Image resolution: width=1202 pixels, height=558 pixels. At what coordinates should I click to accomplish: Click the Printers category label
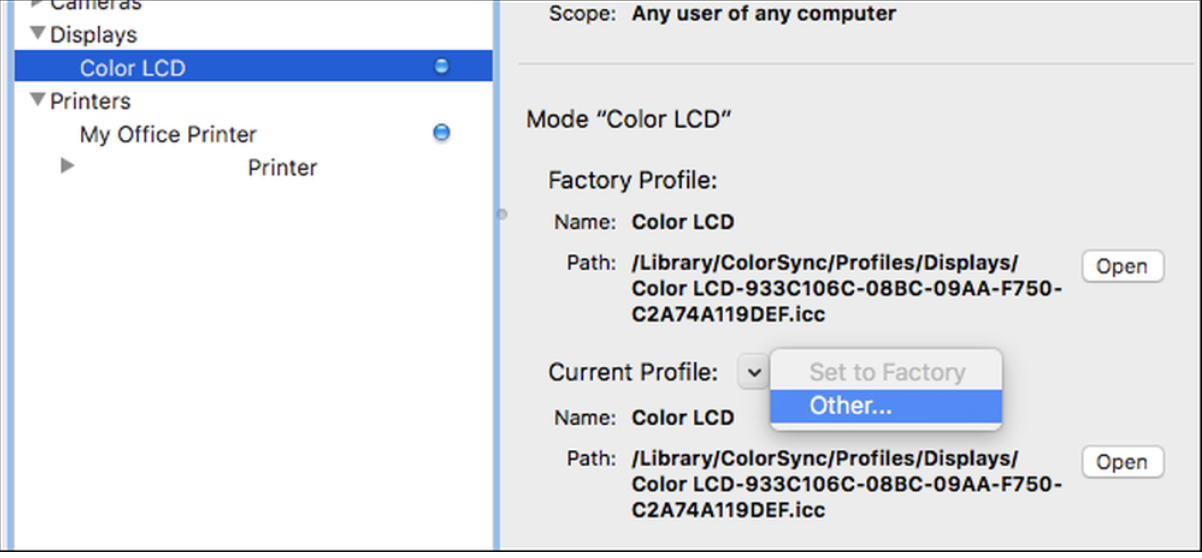[90, 101]
